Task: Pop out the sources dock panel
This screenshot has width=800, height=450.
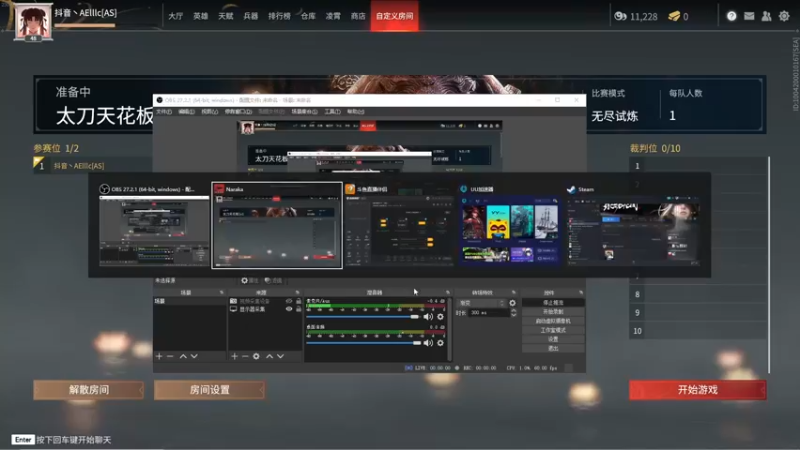Action: 297,292
